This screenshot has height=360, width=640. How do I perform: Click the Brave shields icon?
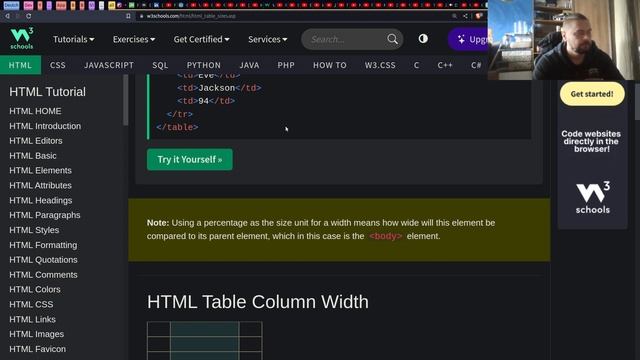[x=479, y=16]
